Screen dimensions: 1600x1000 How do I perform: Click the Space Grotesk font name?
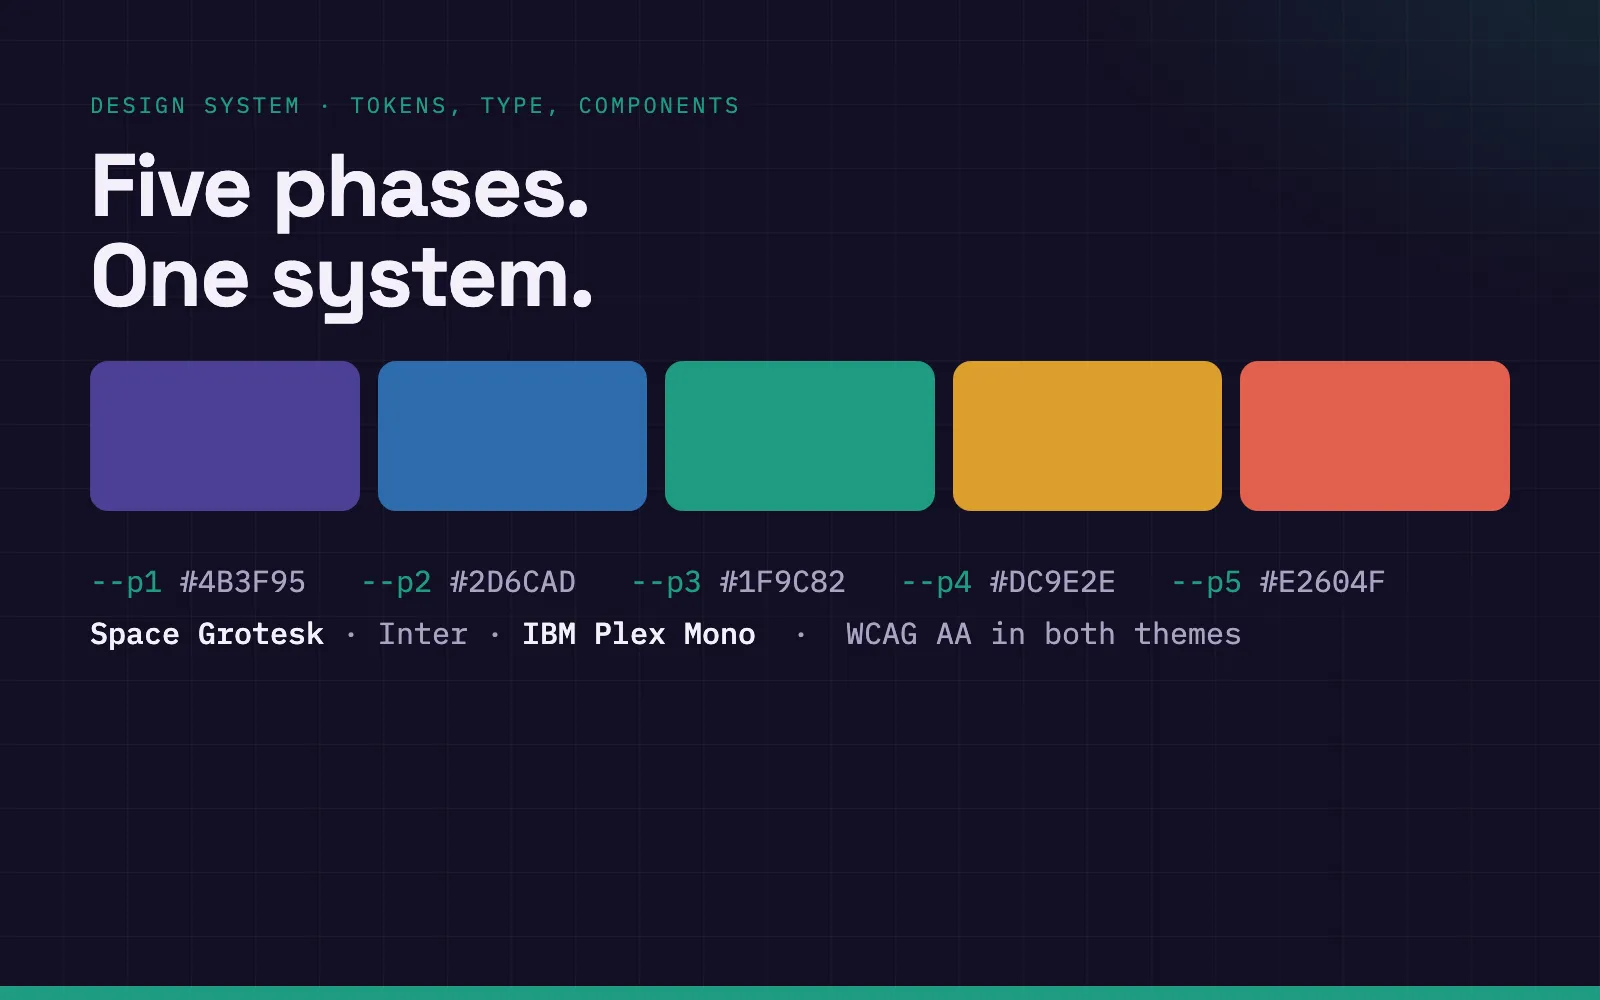click(x=207, y=634)
